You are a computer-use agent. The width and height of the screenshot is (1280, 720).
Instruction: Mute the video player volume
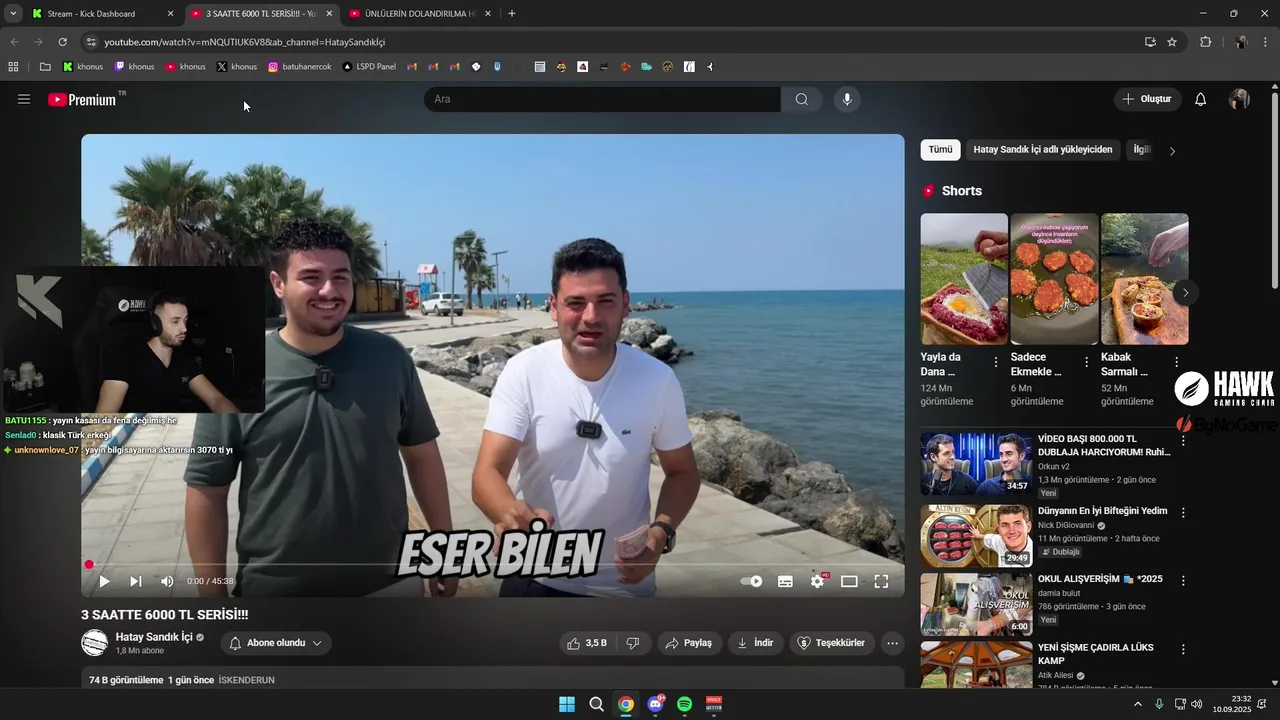tap(167, 581)
